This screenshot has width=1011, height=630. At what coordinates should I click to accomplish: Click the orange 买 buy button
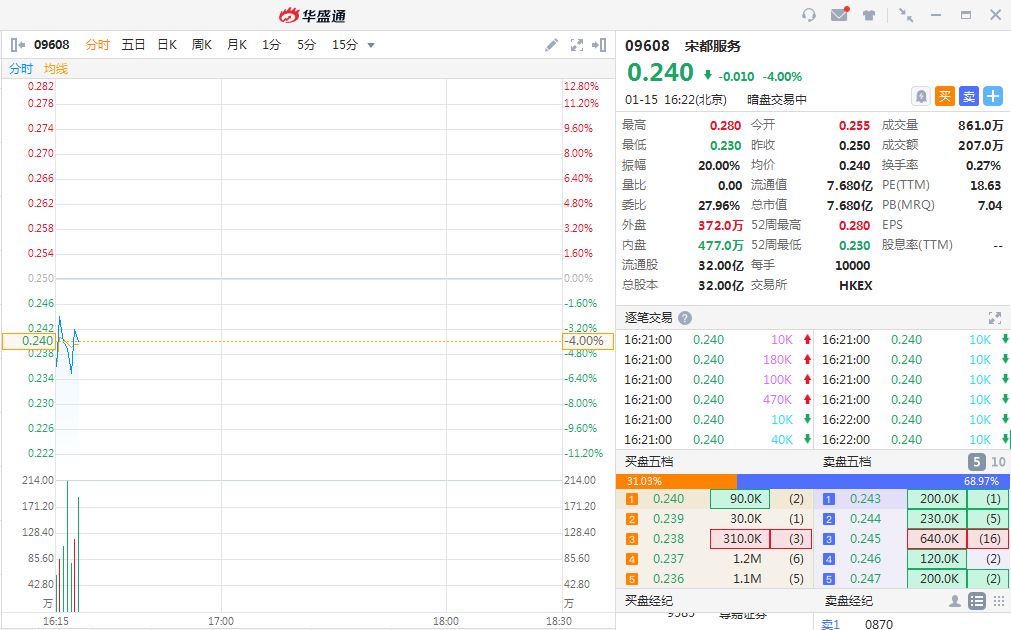(x=945, y=96)
